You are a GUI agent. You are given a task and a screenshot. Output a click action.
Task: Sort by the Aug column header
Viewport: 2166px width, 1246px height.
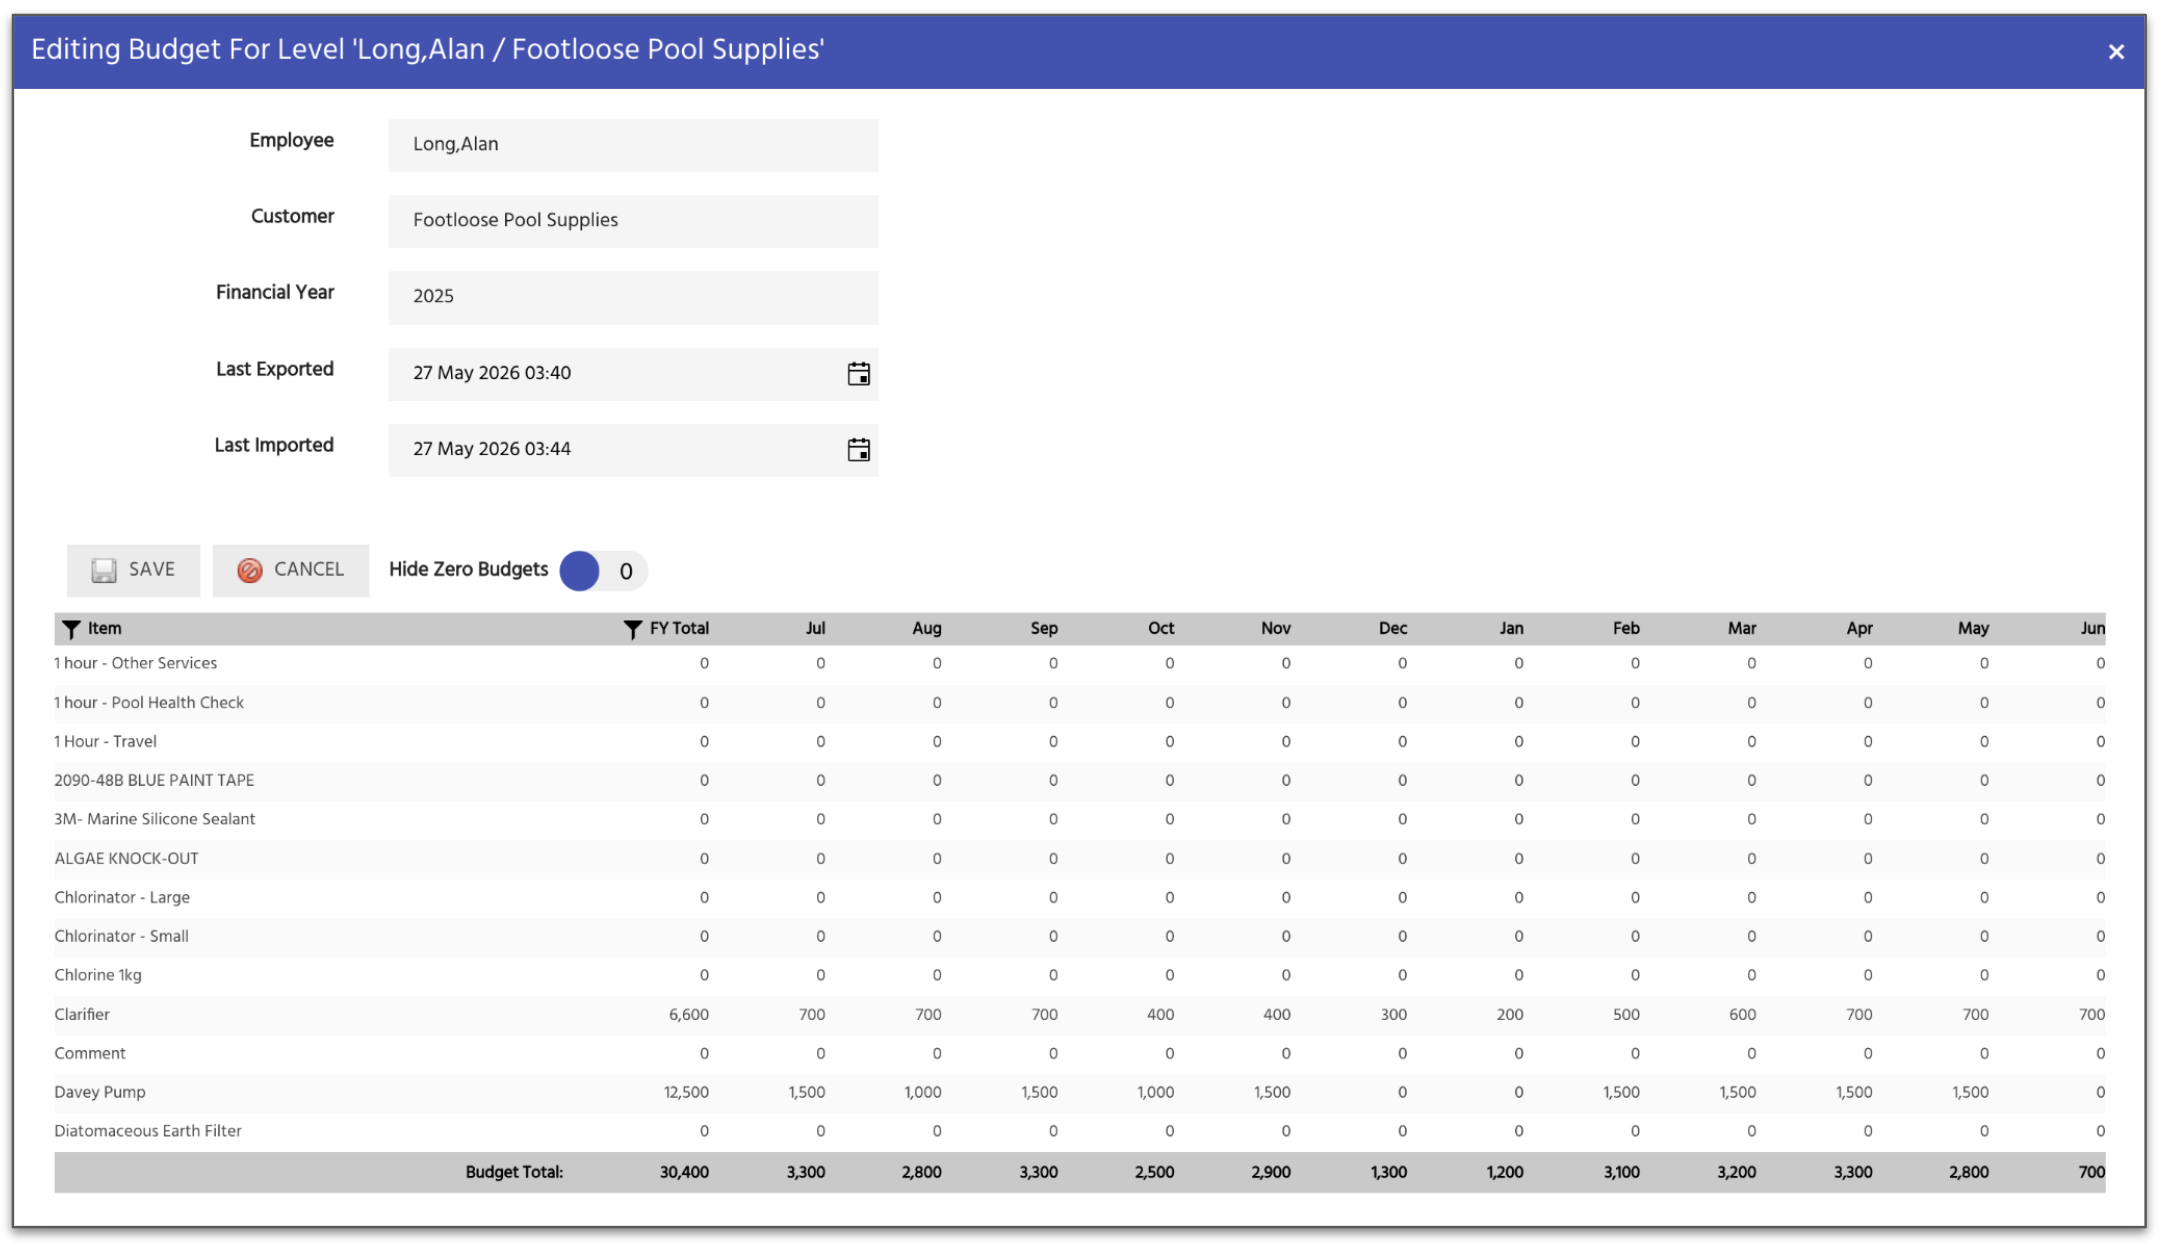click(x=927, y=629)
